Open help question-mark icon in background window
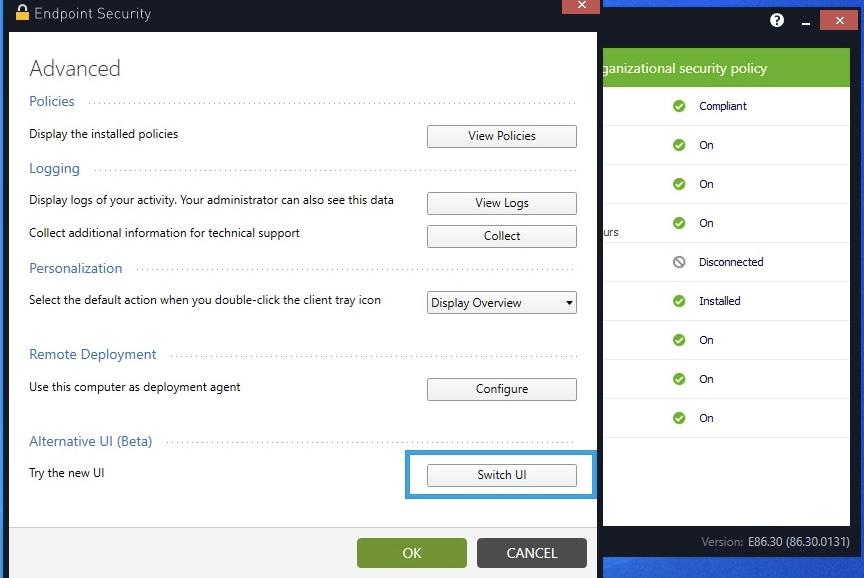 click(x=777, y=20)
